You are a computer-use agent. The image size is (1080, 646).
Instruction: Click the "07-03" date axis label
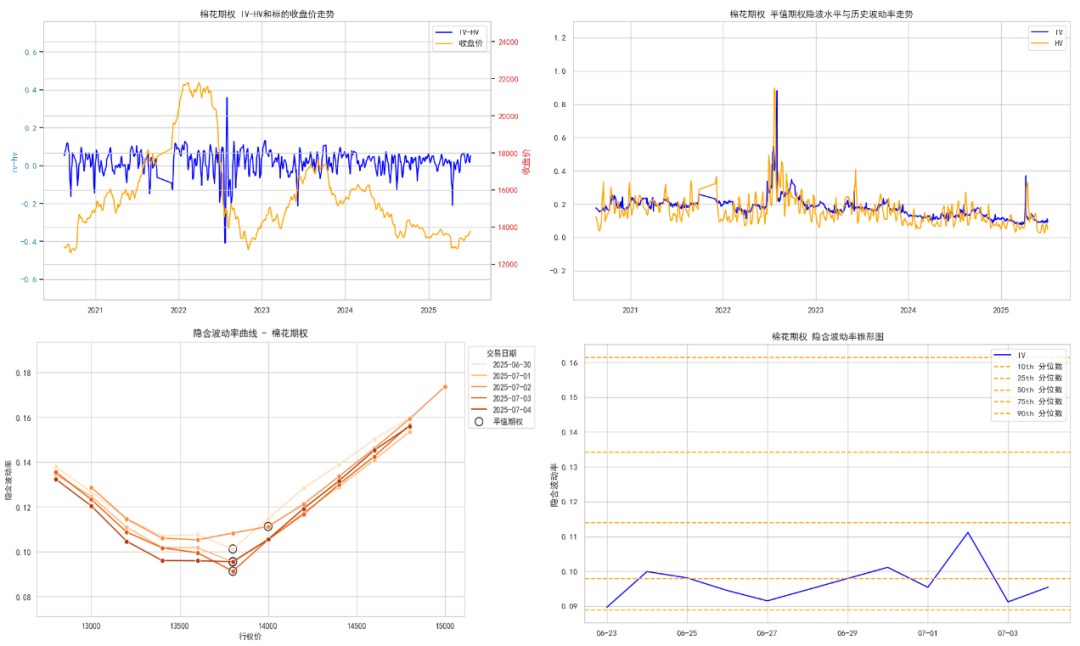tap(1008, 633)
